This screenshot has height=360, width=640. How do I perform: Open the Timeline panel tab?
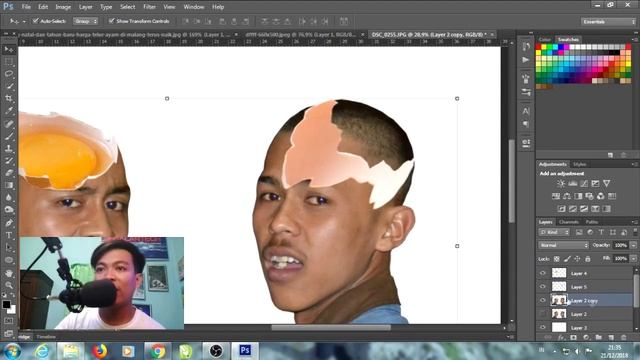point(46,337)
